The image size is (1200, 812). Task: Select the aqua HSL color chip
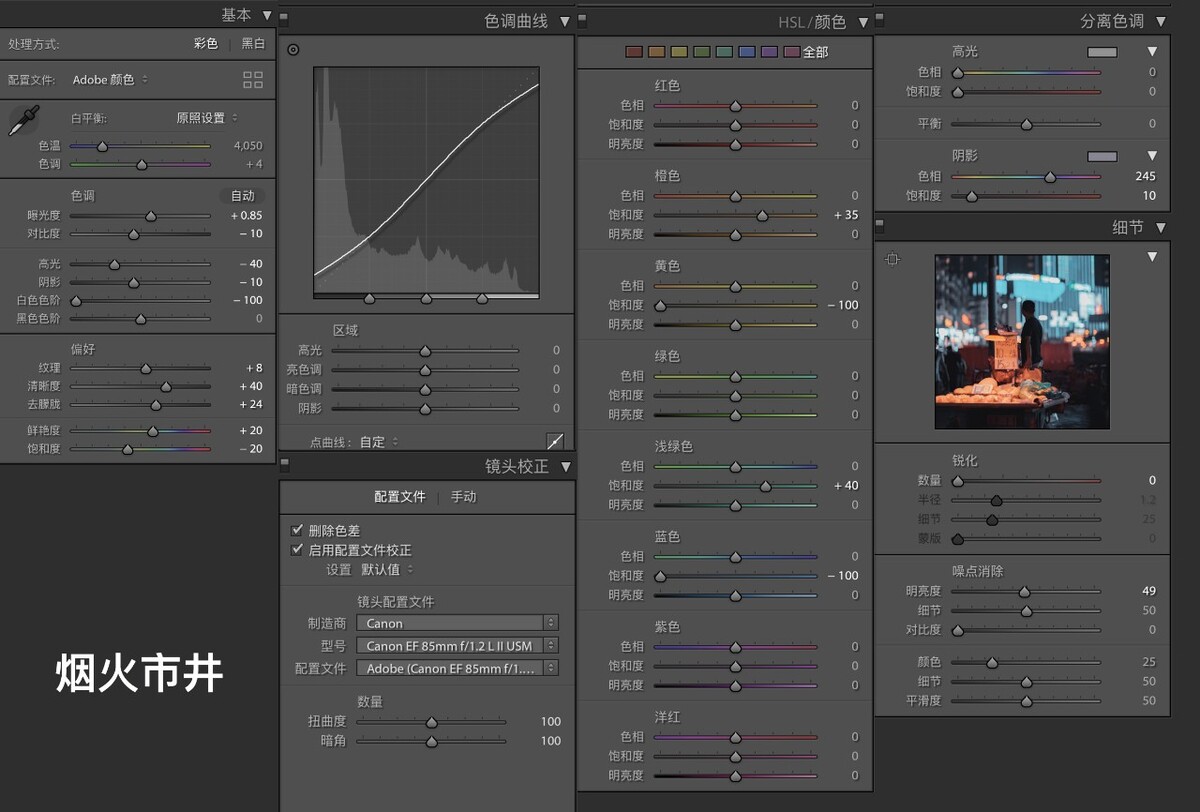(x=724, y=52)
